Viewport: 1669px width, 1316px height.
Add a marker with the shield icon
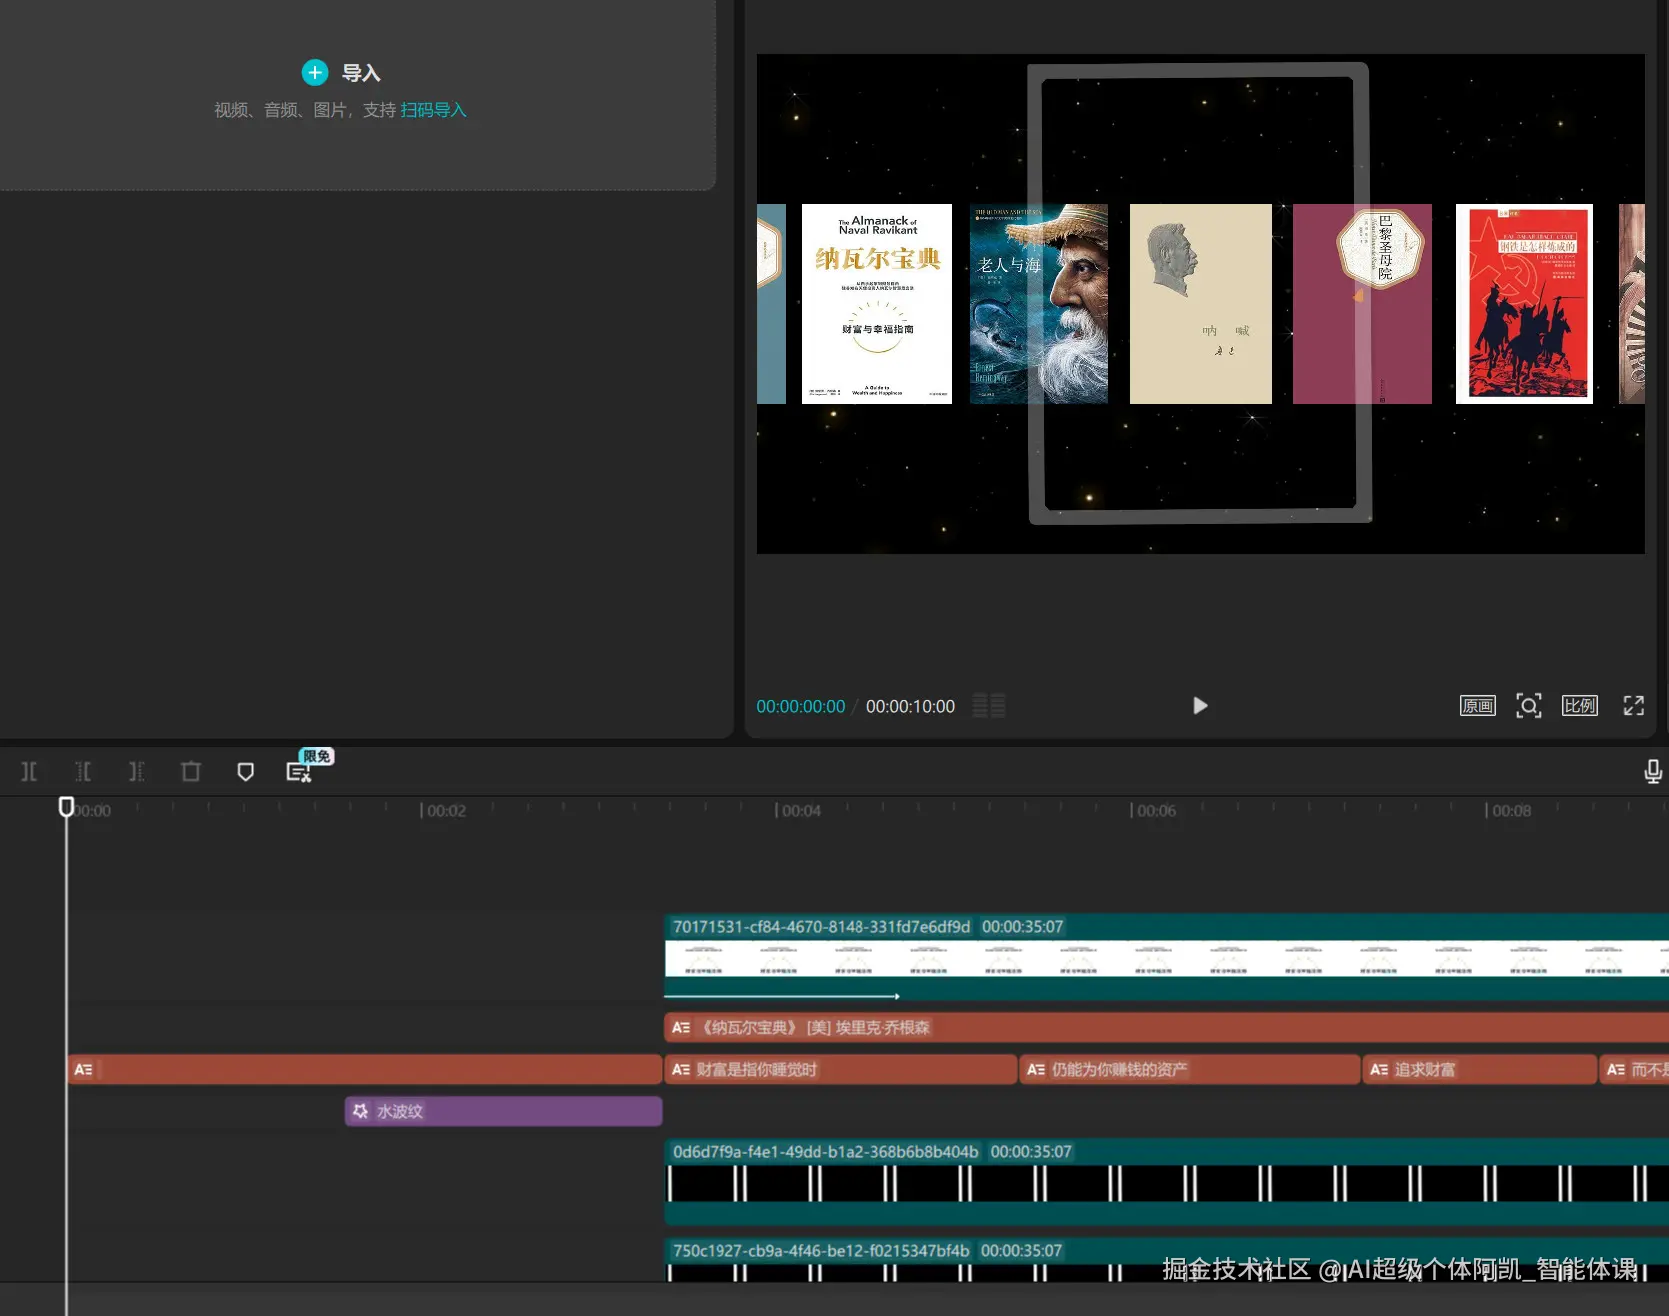(245, 771)
